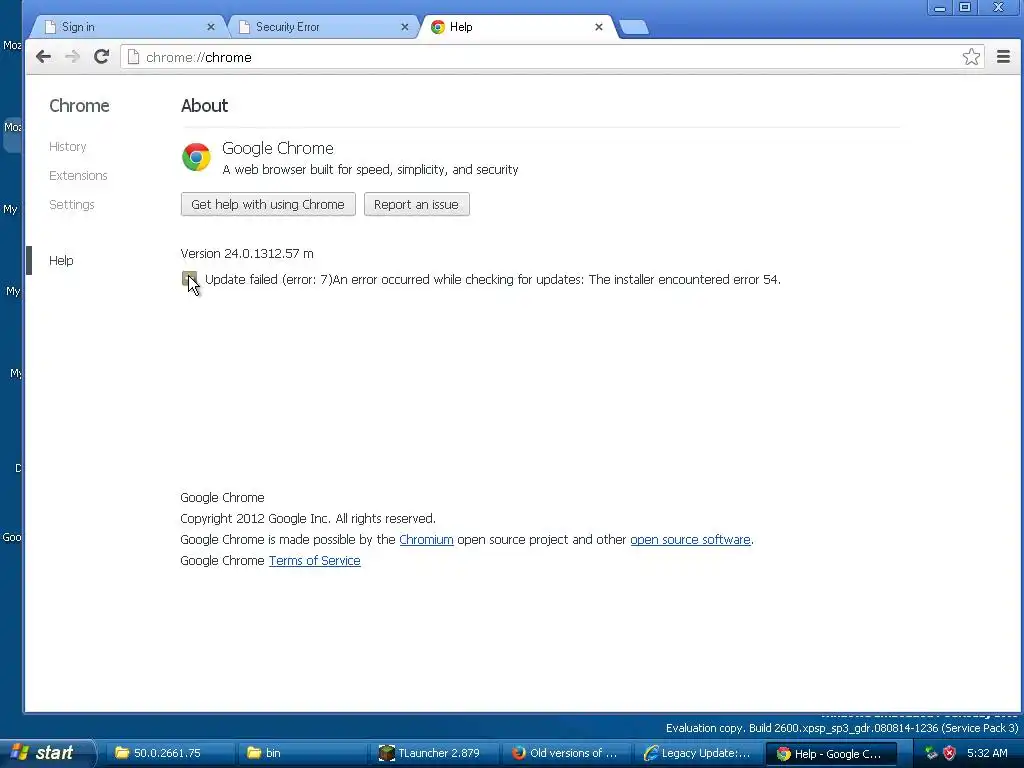
Task: Click Get help with using Chrome button
Action: tap(268, 204)
